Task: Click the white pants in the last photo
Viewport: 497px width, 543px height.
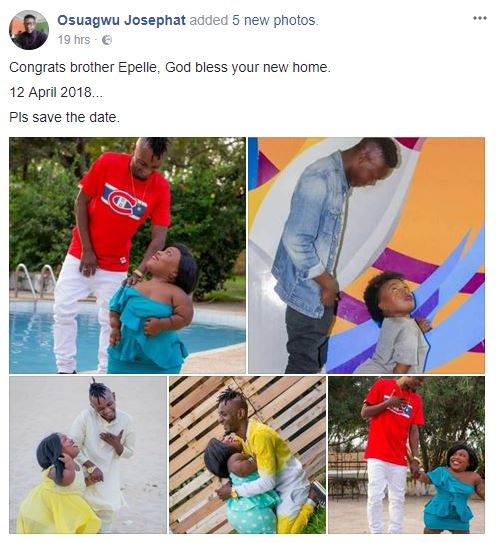Action: (x=387, y=496)
